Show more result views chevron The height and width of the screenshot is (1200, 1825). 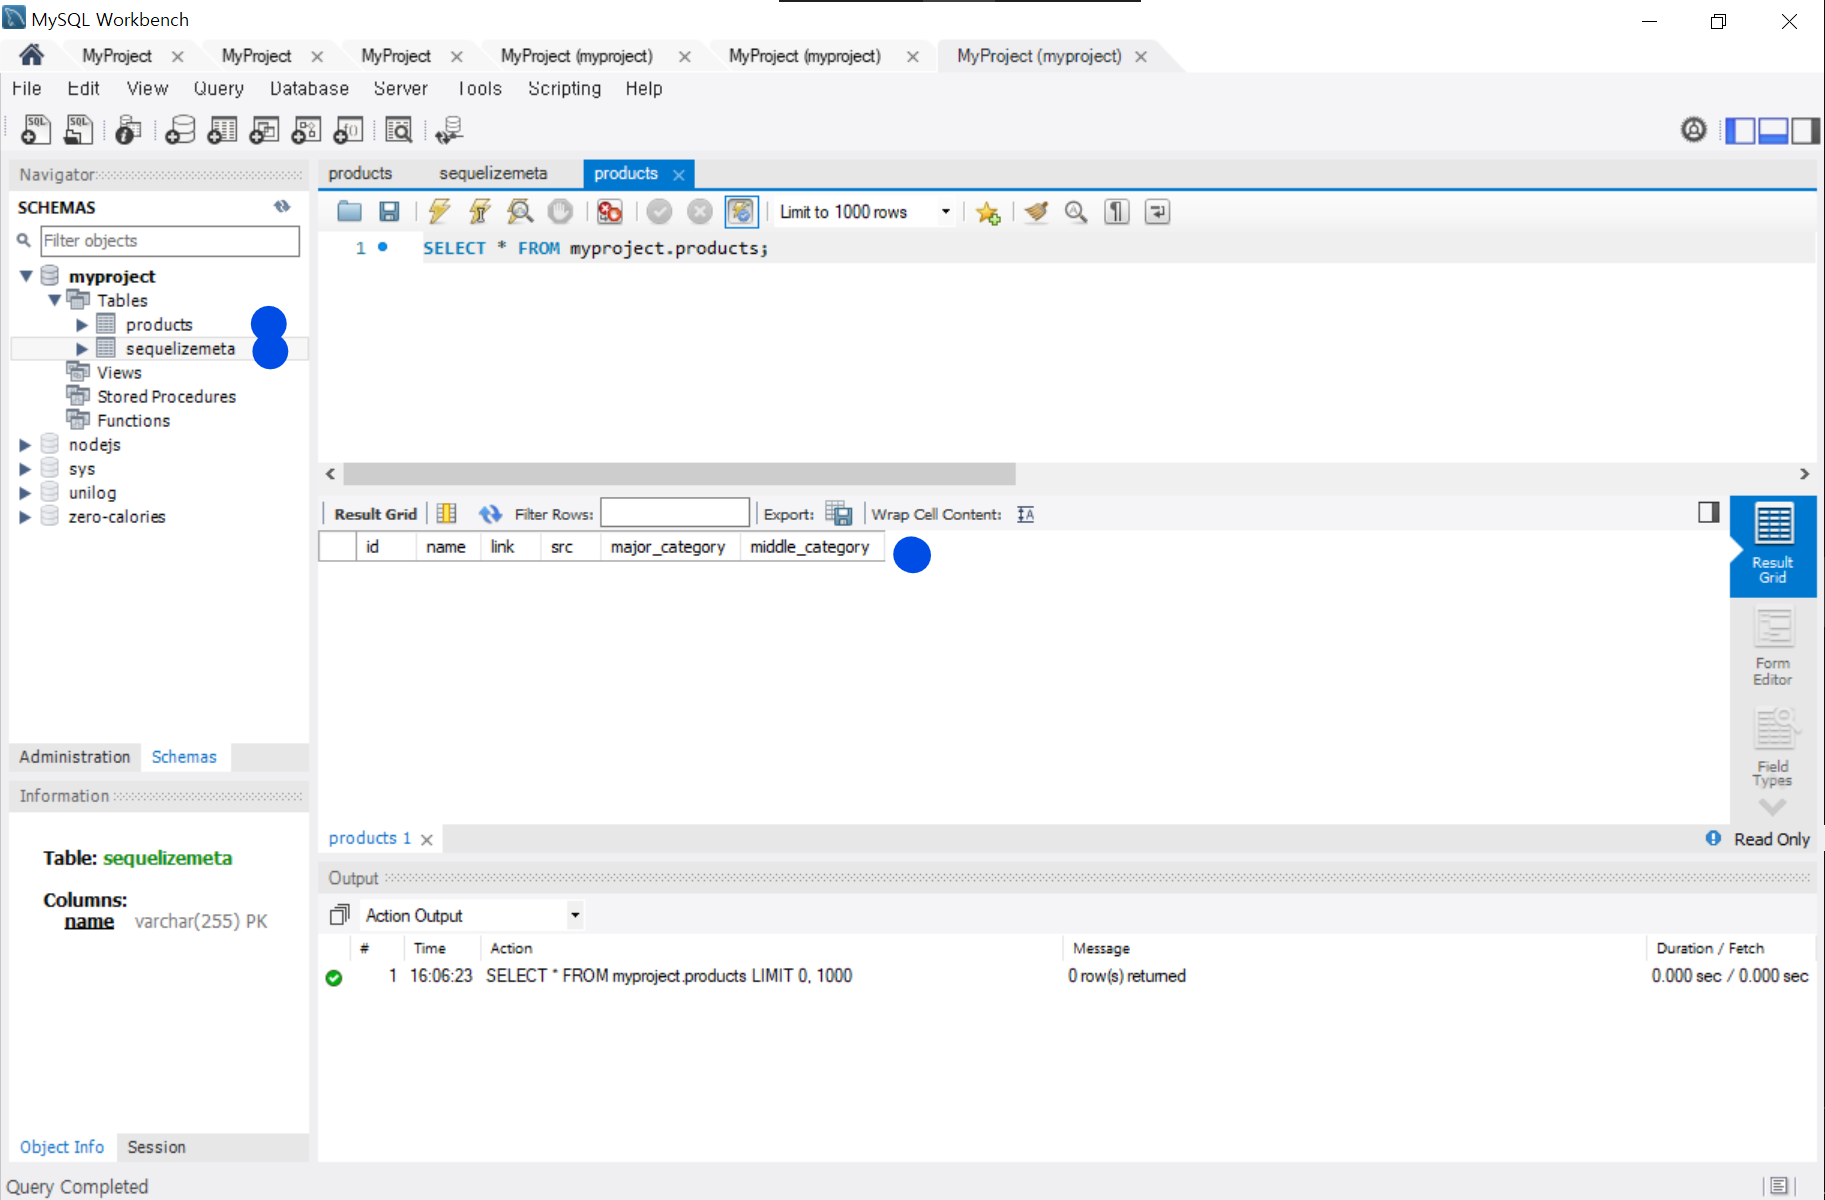pyautogui.click(x=1772, y=806)
